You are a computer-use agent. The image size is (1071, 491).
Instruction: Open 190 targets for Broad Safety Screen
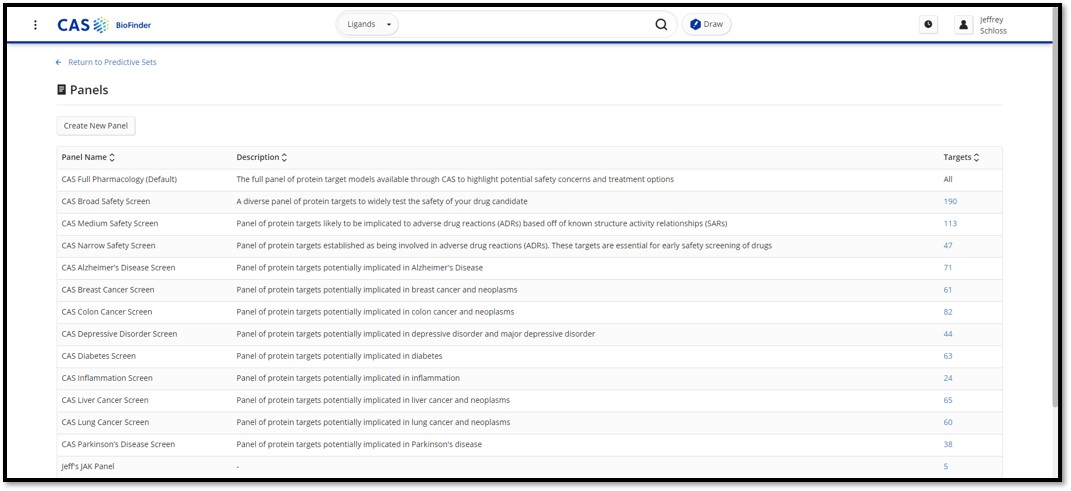[x=950, y=201]
